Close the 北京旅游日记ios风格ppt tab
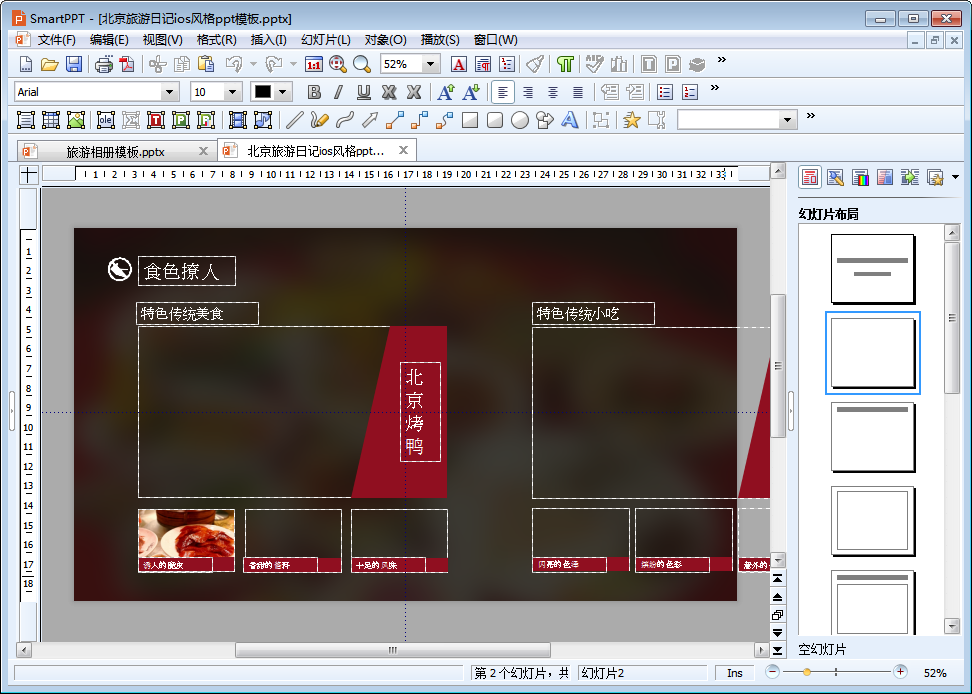The width and height of the screenshot is (972, 694). click(x=403, y=151)
